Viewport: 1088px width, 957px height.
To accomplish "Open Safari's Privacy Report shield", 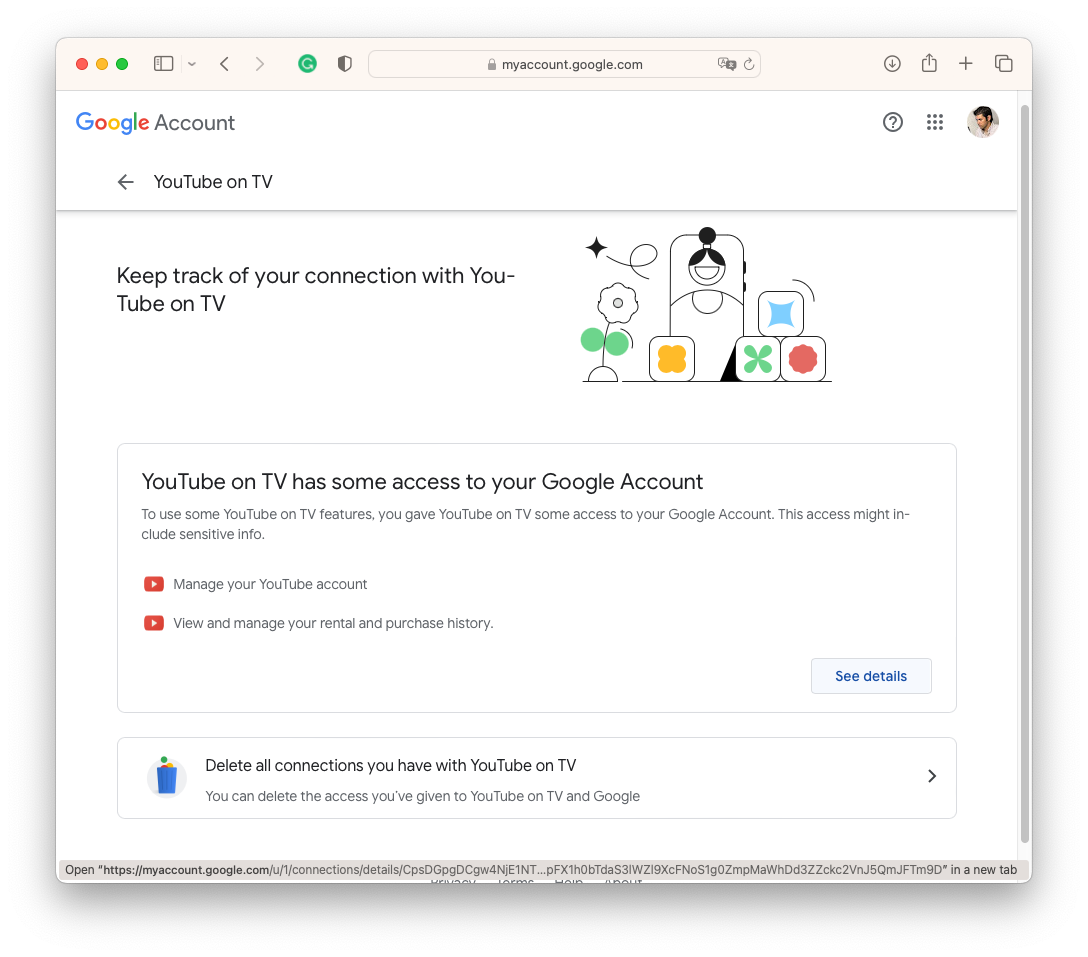I will [x=344, y=63].
